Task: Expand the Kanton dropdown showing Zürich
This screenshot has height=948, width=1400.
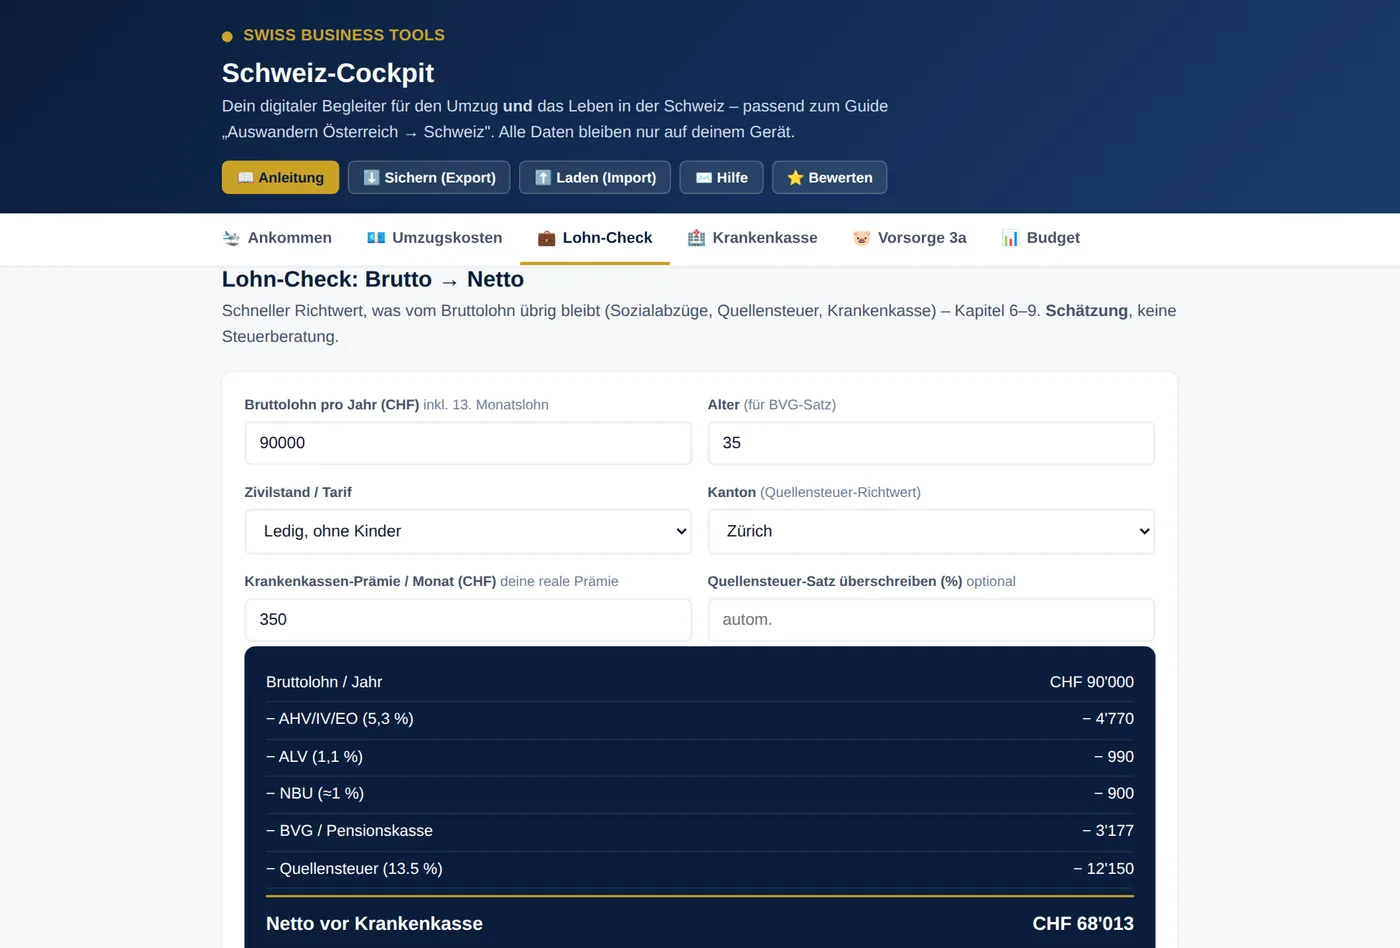Action: [931, 531]
